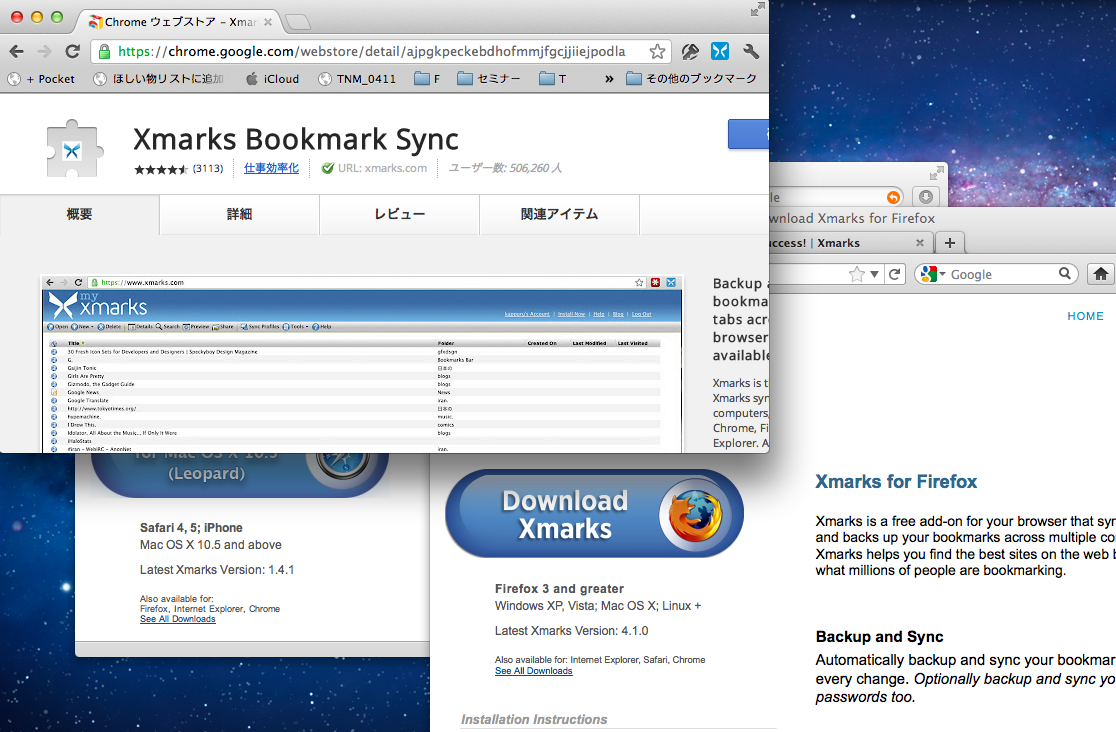1116x732 pixels.
Task: Enter fullscreen in the Firefox window
Action: 937,172
